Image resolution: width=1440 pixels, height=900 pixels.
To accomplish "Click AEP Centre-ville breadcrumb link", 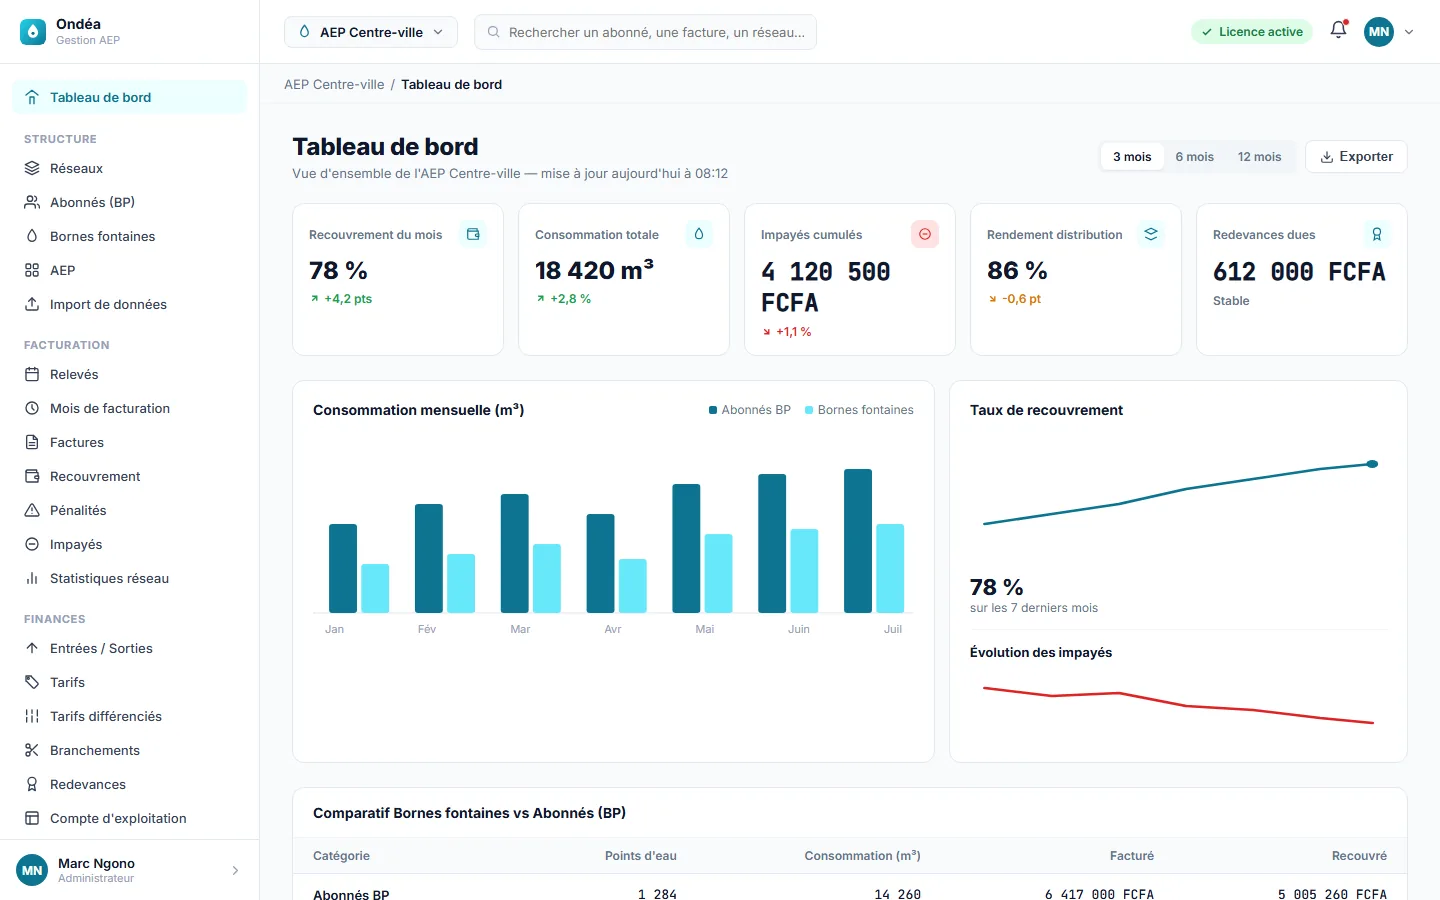I will coord(334,84).
